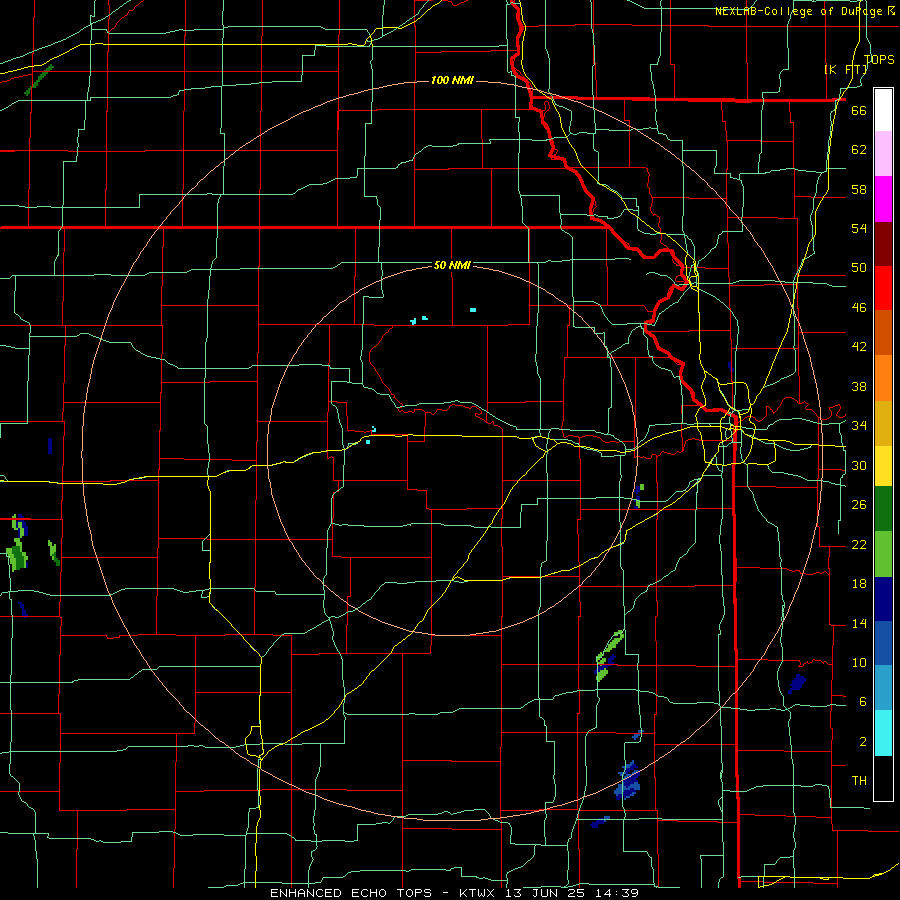Click the "100 NMI" range ring label
900x900 pixels.
452,80
